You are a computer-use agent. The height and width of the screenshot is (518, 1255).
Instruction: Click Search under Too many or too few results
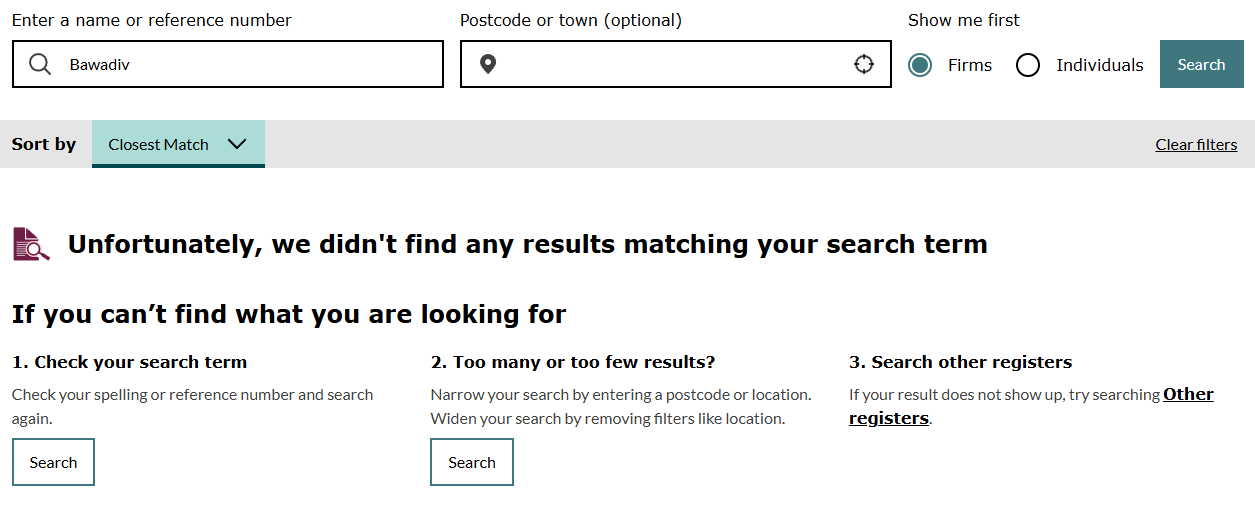[472, 462]
